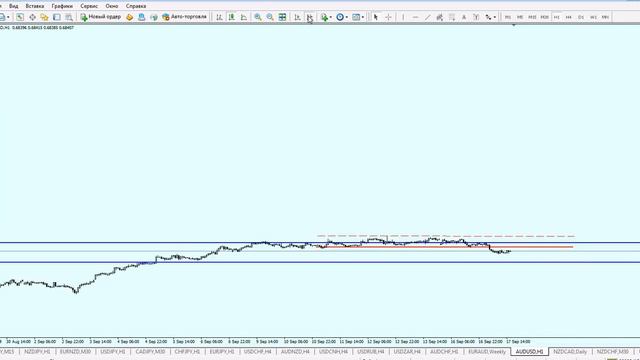Switch timeframe to M1
The image size is (640, 360).
pos(508,17)
